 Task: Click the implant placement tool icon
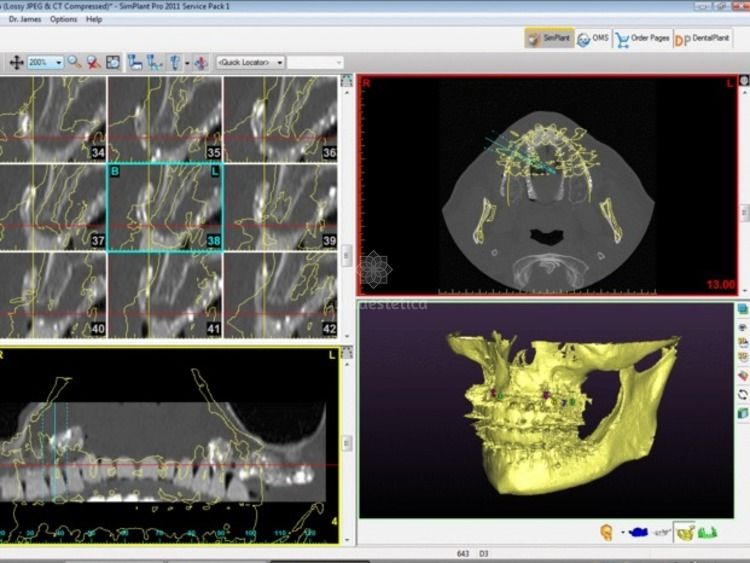[x=177, y=62]
